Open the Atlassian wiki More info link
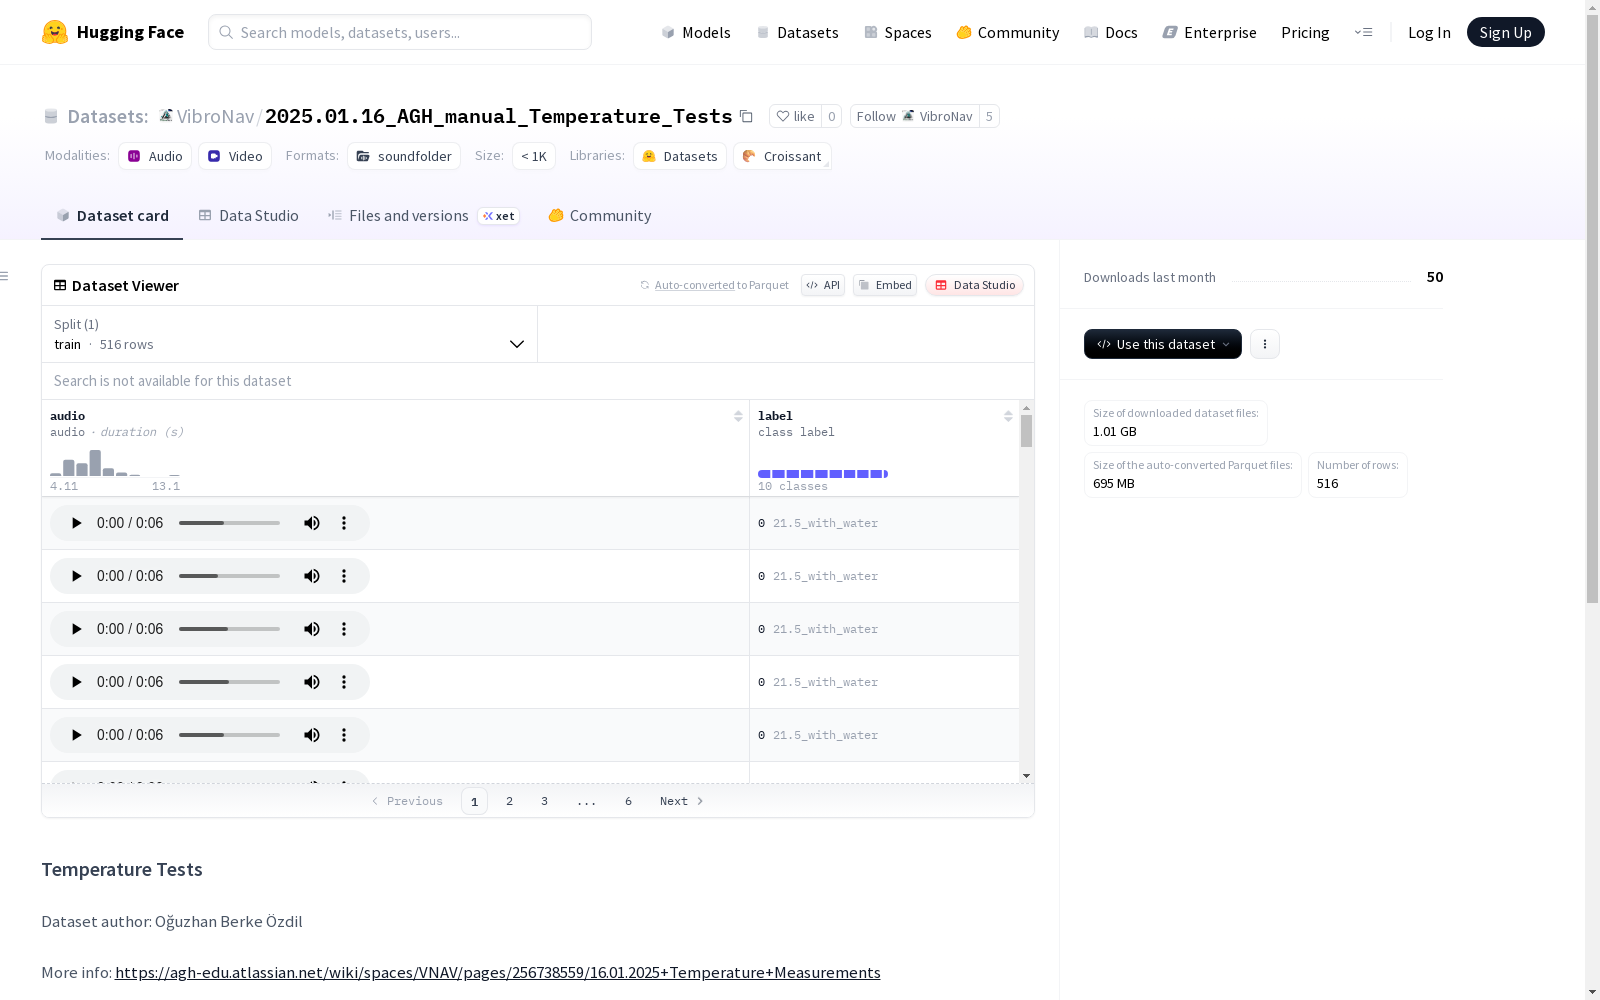The image size is (1600, 1000). [x=498, y=972]
